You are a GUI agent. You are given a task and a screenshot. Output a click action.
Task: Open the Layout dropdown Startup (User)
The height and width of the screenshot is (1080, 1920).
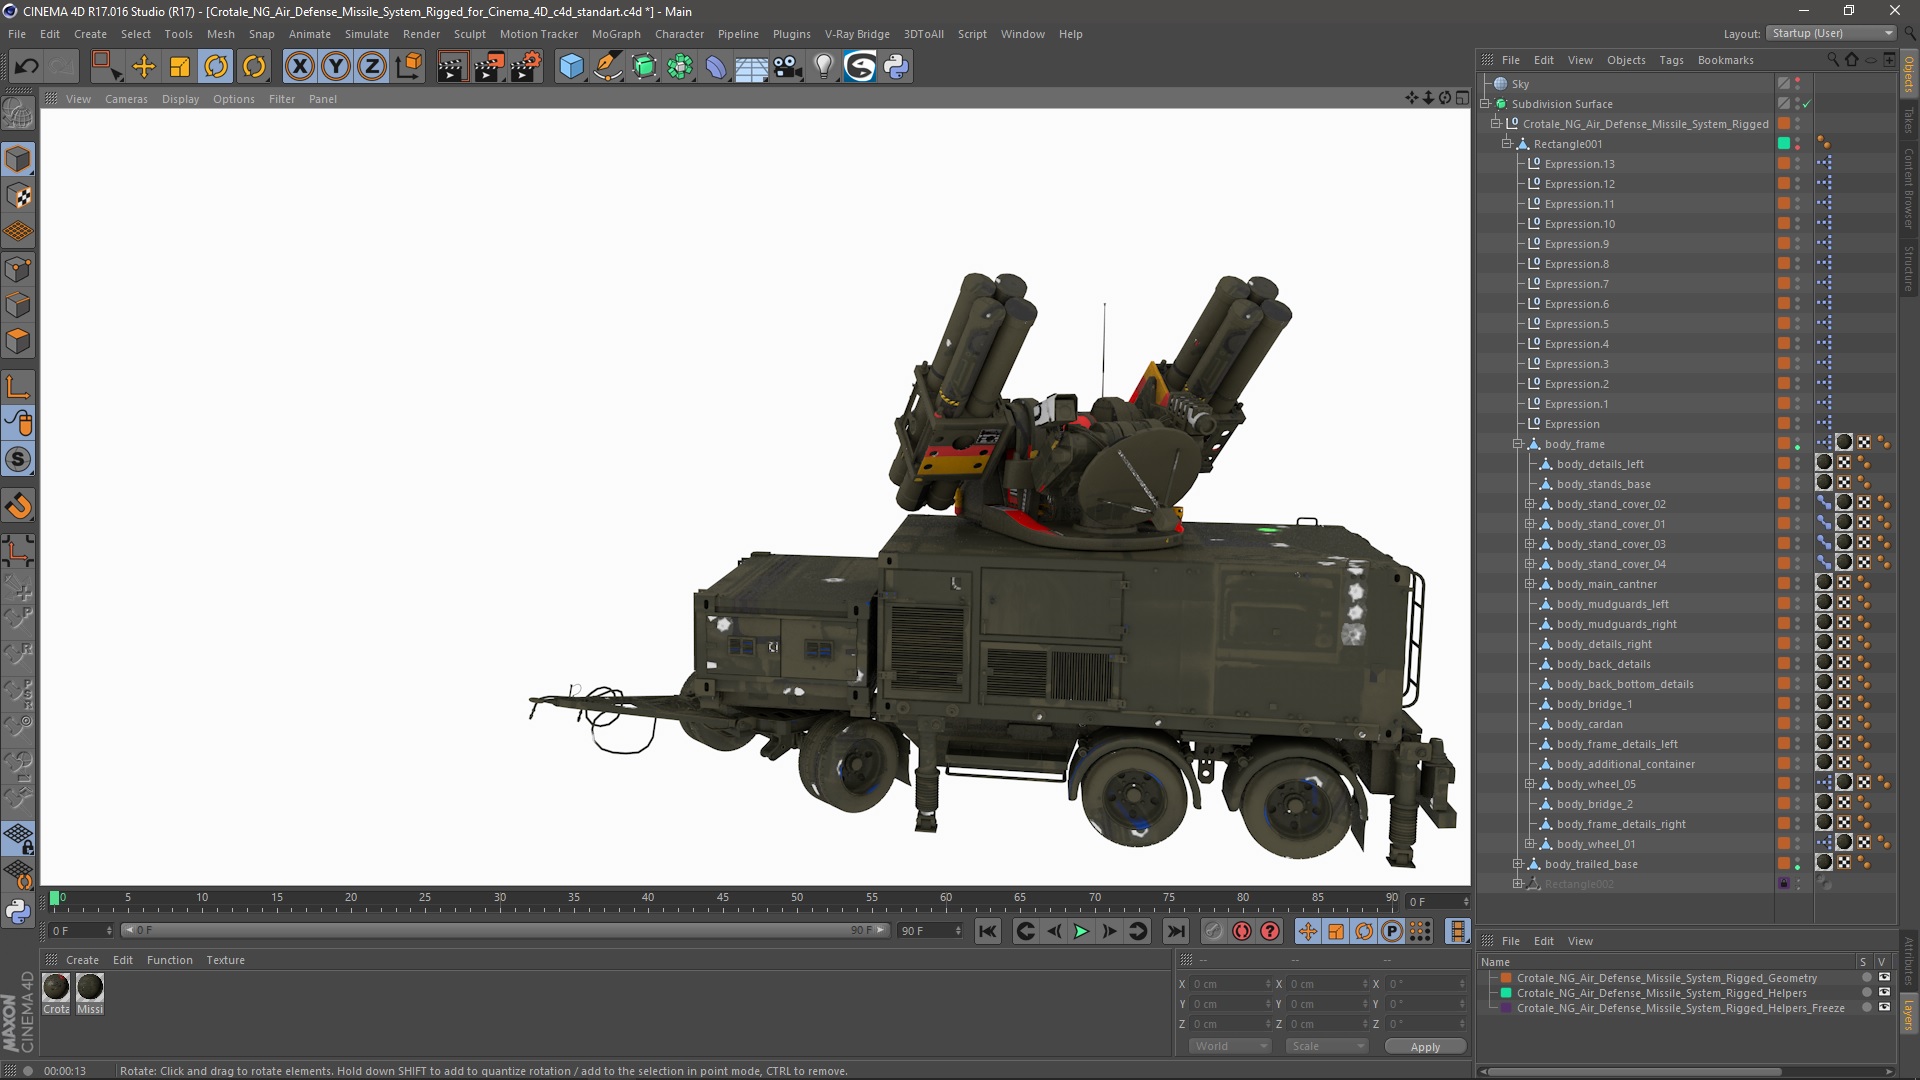click(x=1830, y=33)
